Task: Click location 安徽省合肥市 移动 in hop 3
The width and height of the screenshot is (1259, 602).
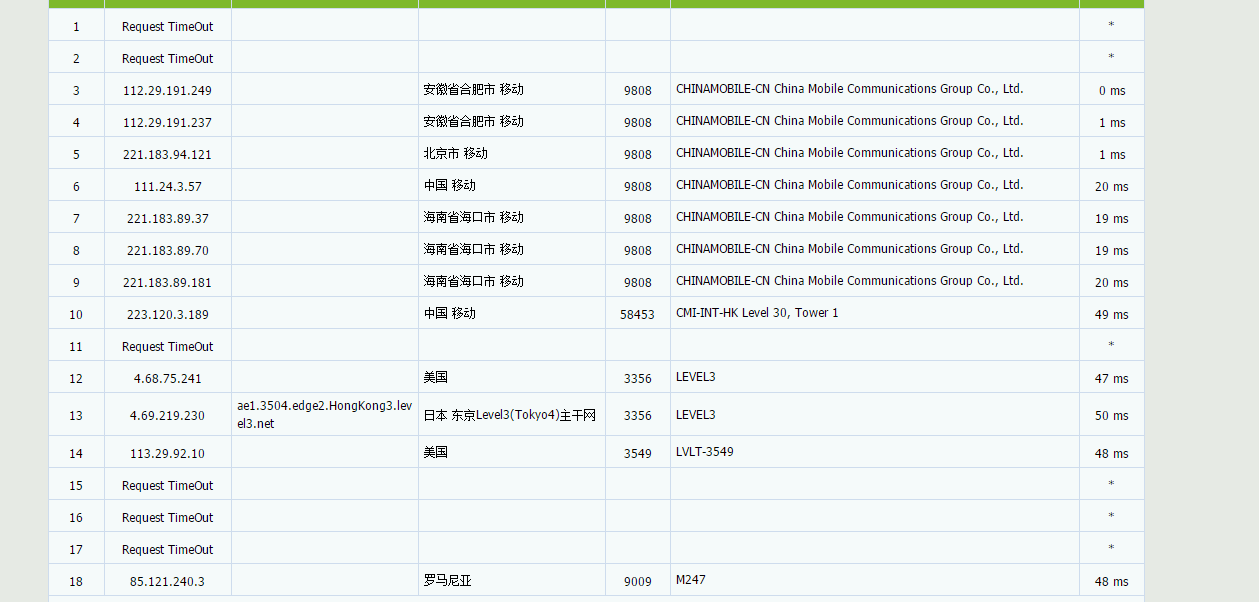Action: pos(473,89)
